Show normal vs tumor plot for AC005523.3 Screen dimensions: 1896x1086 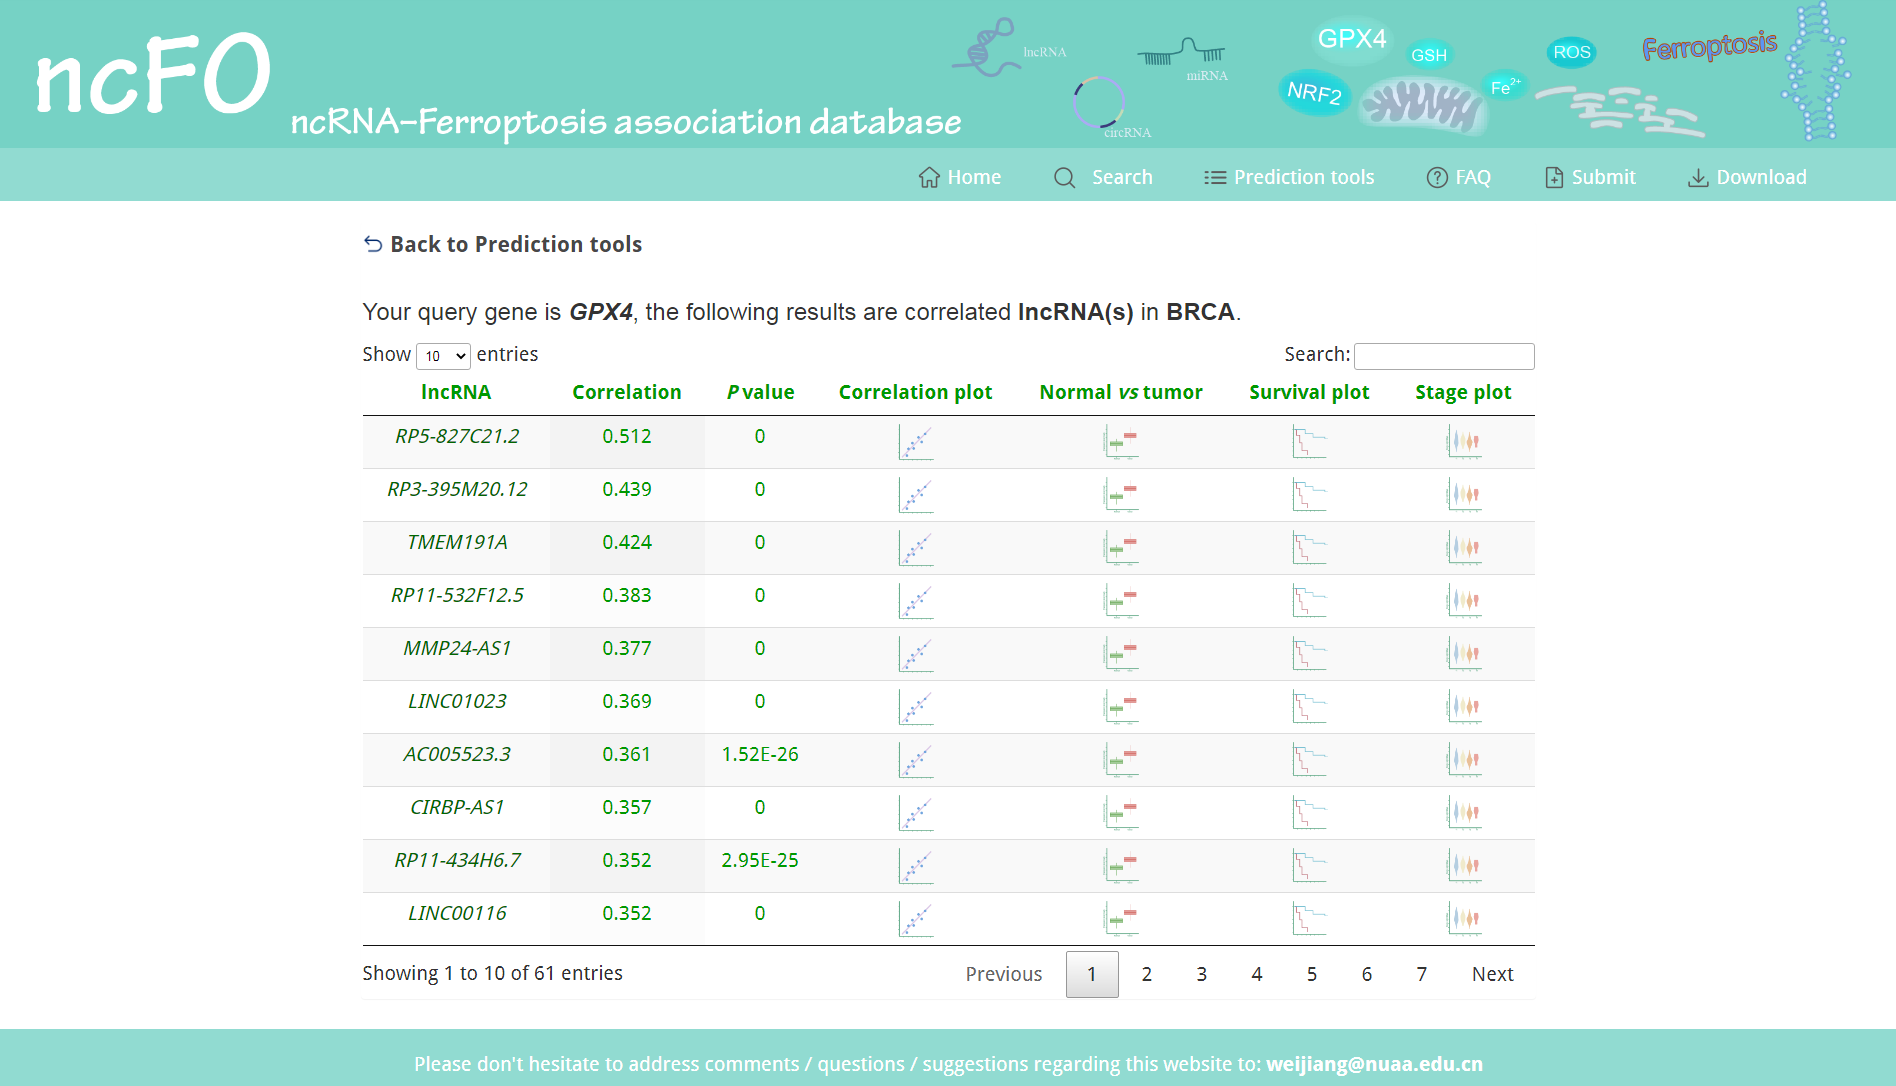(x=1121, y=760)
